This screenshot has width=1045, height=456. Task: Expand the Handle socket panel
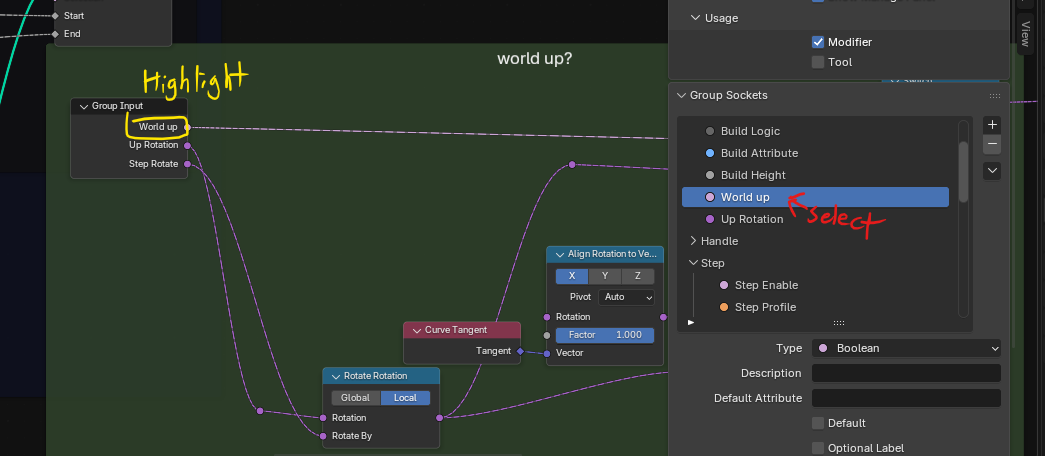pyautogui.click(x=693, y=241)
